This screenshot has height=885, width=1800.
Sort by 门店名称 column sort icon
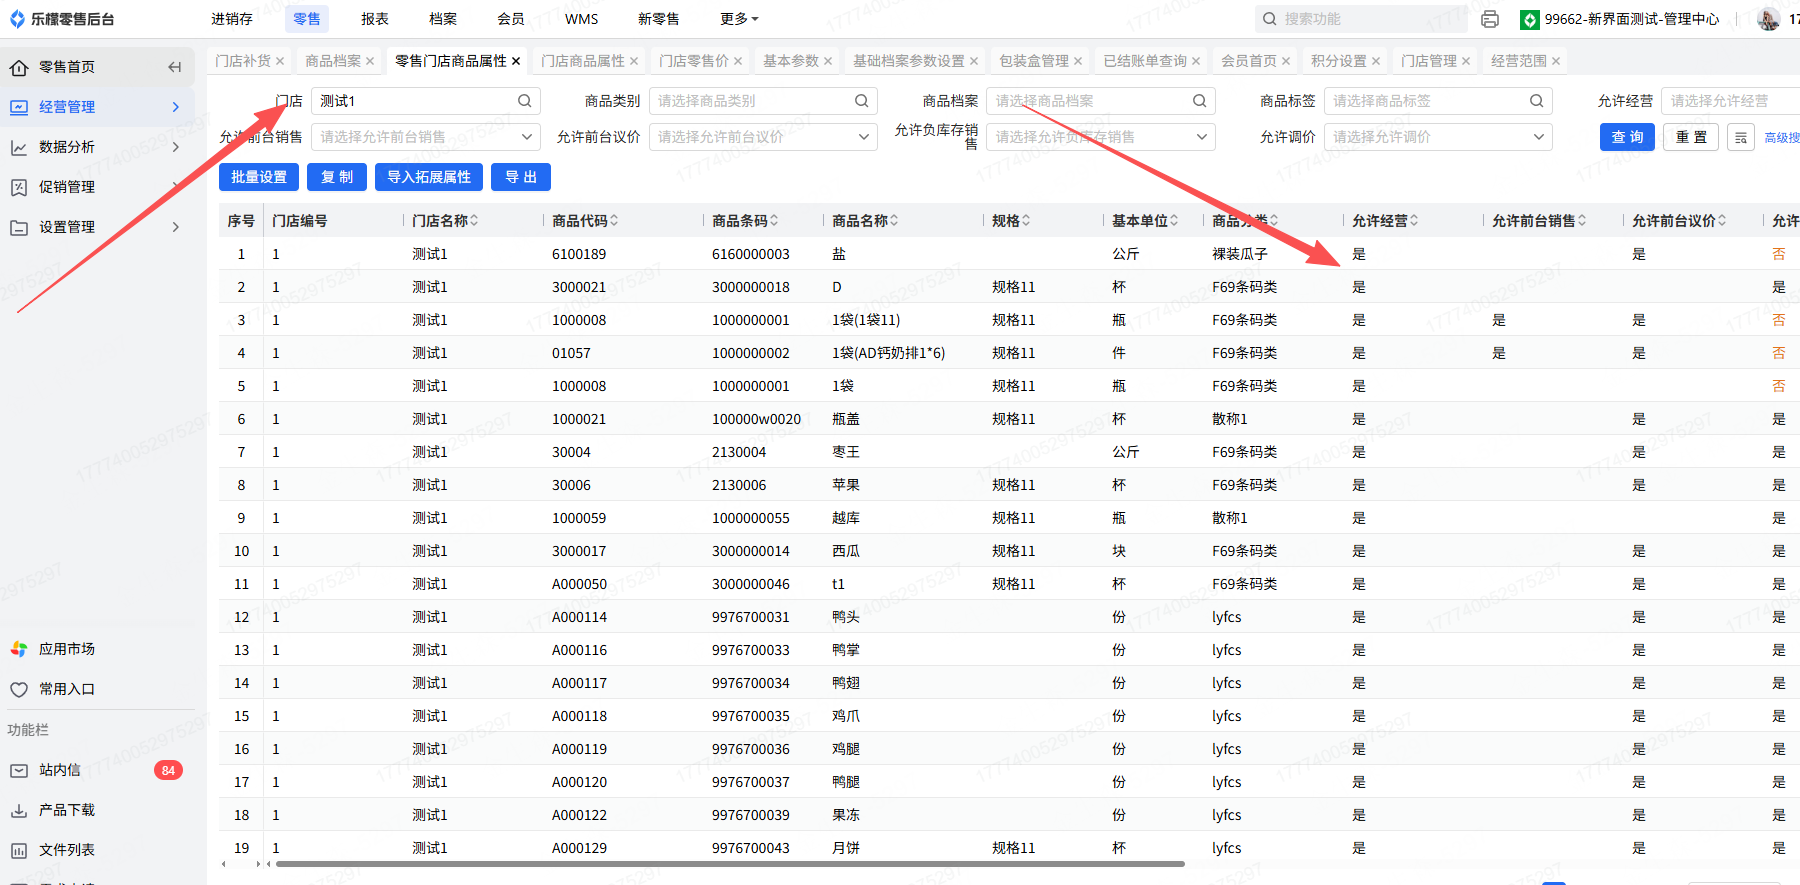tap(474, 221)
